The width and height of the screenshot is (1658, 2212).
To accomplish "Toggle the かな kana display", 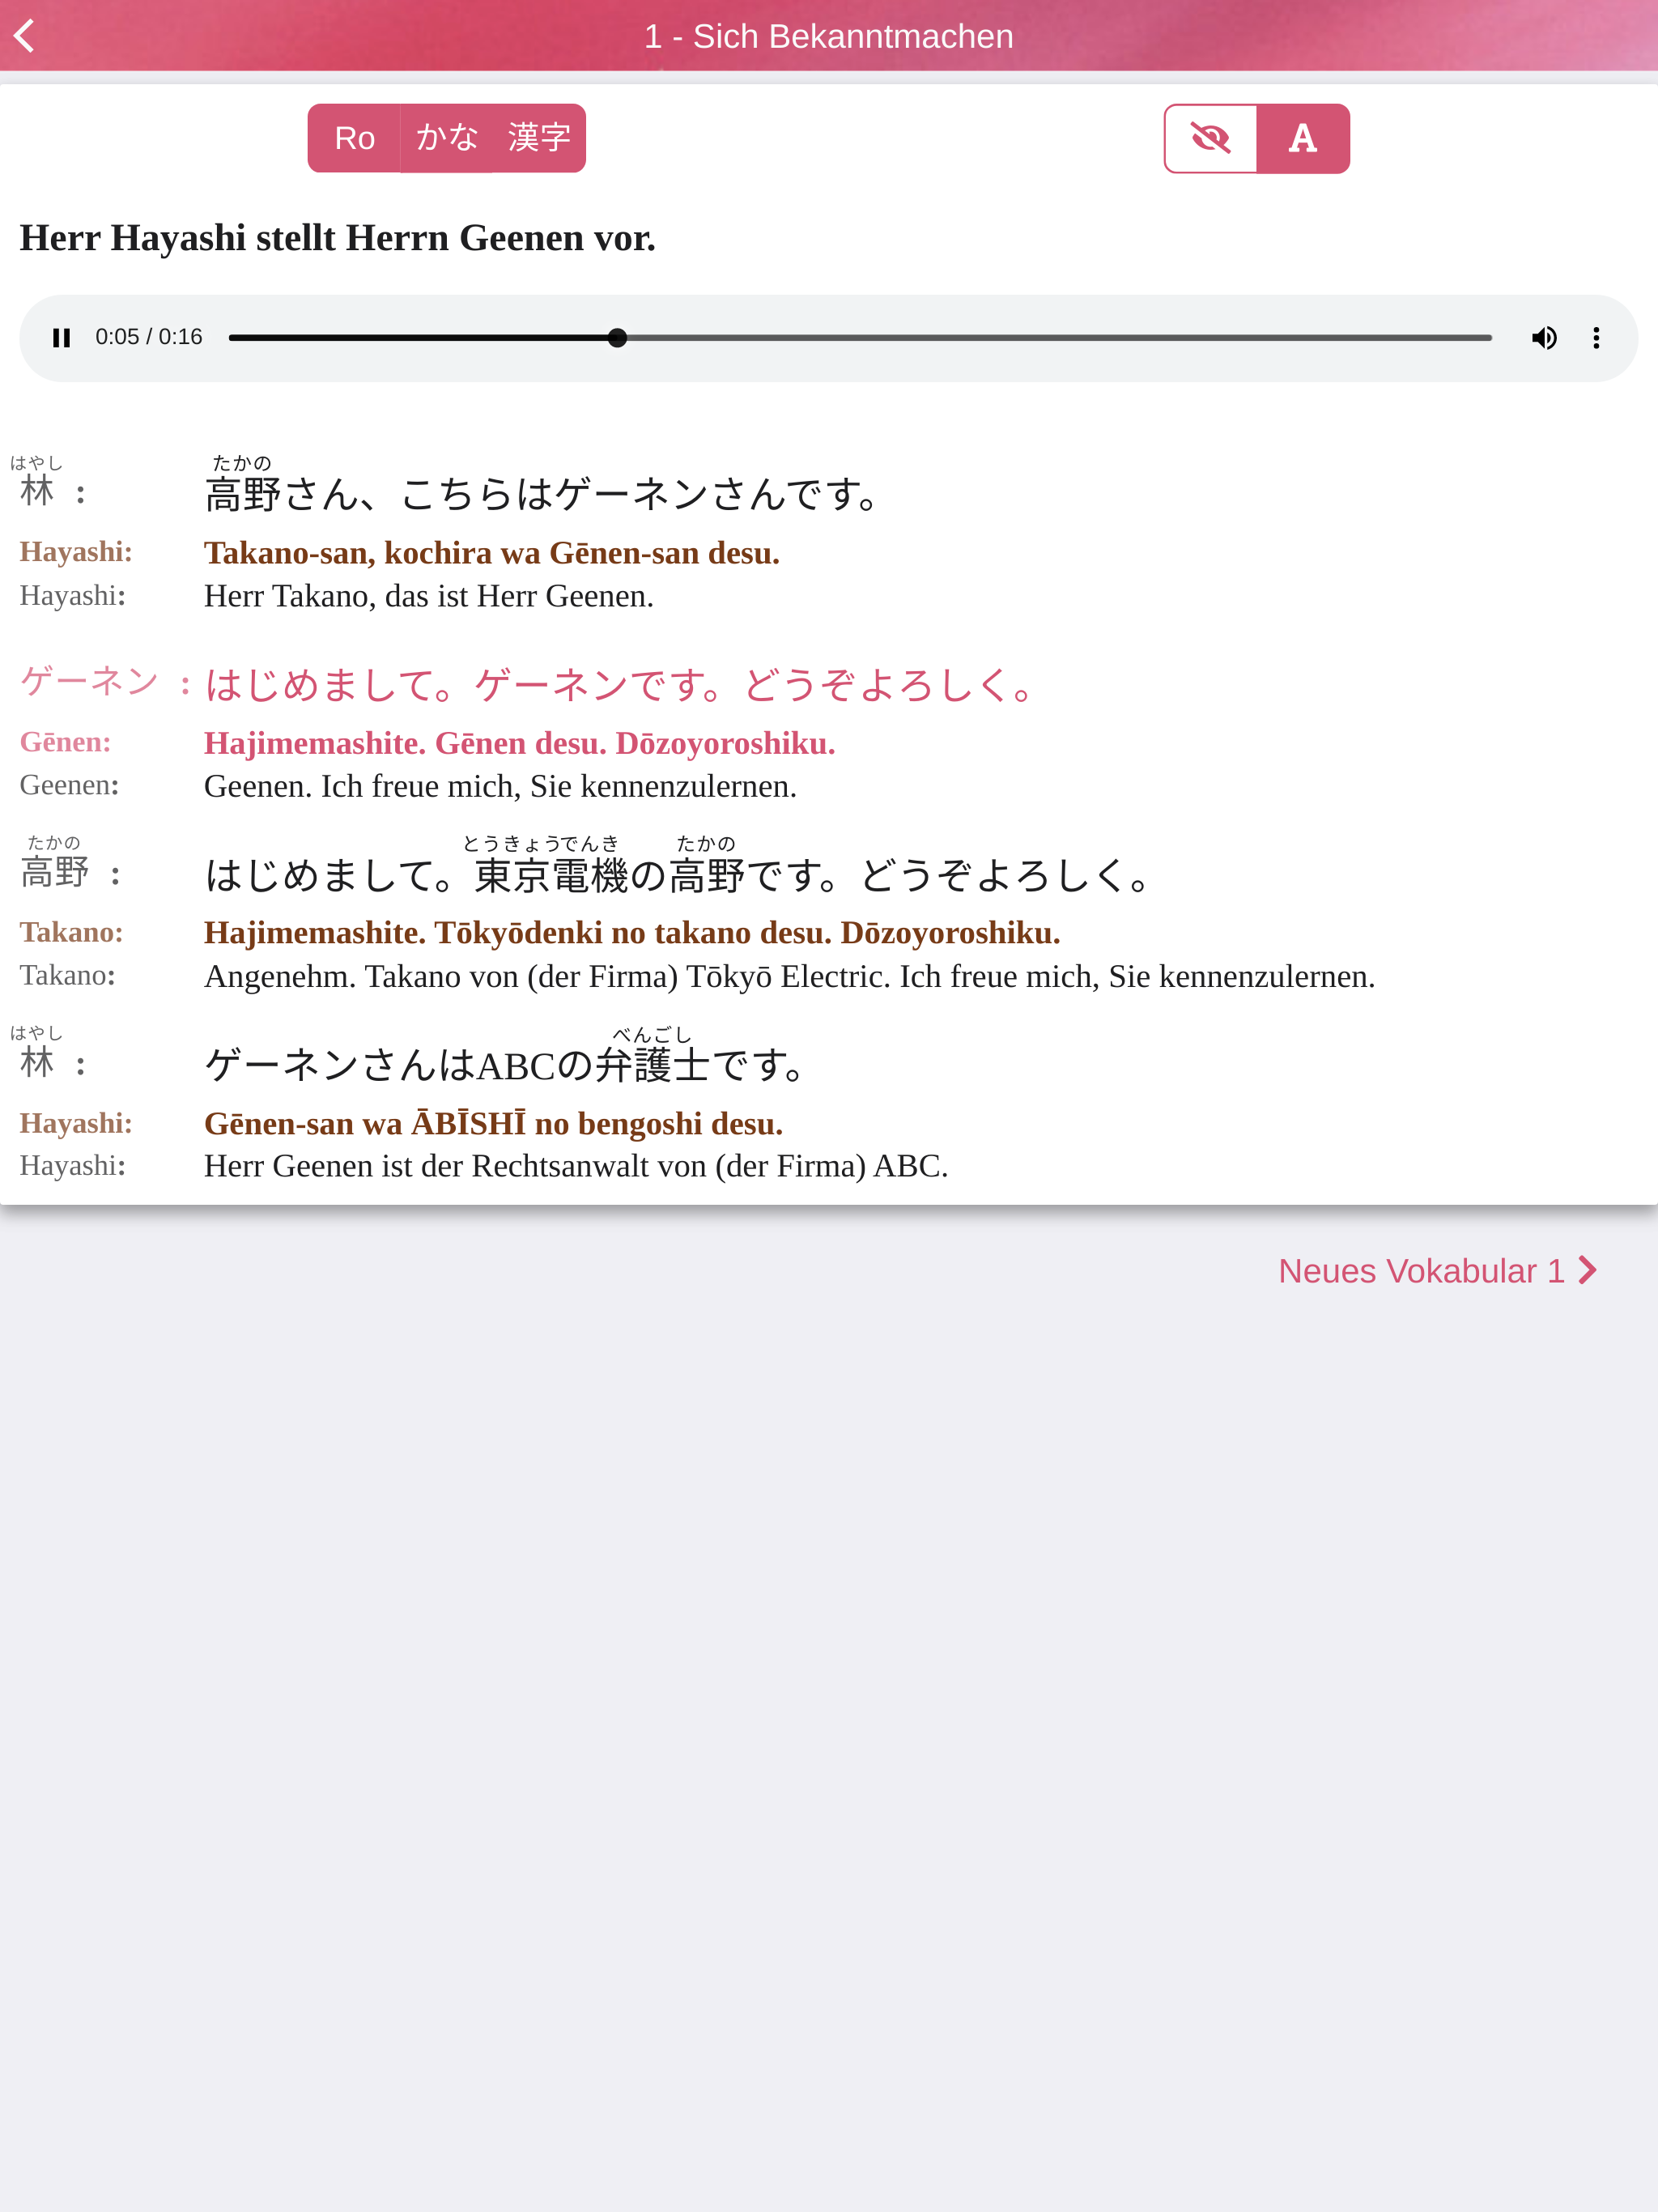I will click(447, 138).
